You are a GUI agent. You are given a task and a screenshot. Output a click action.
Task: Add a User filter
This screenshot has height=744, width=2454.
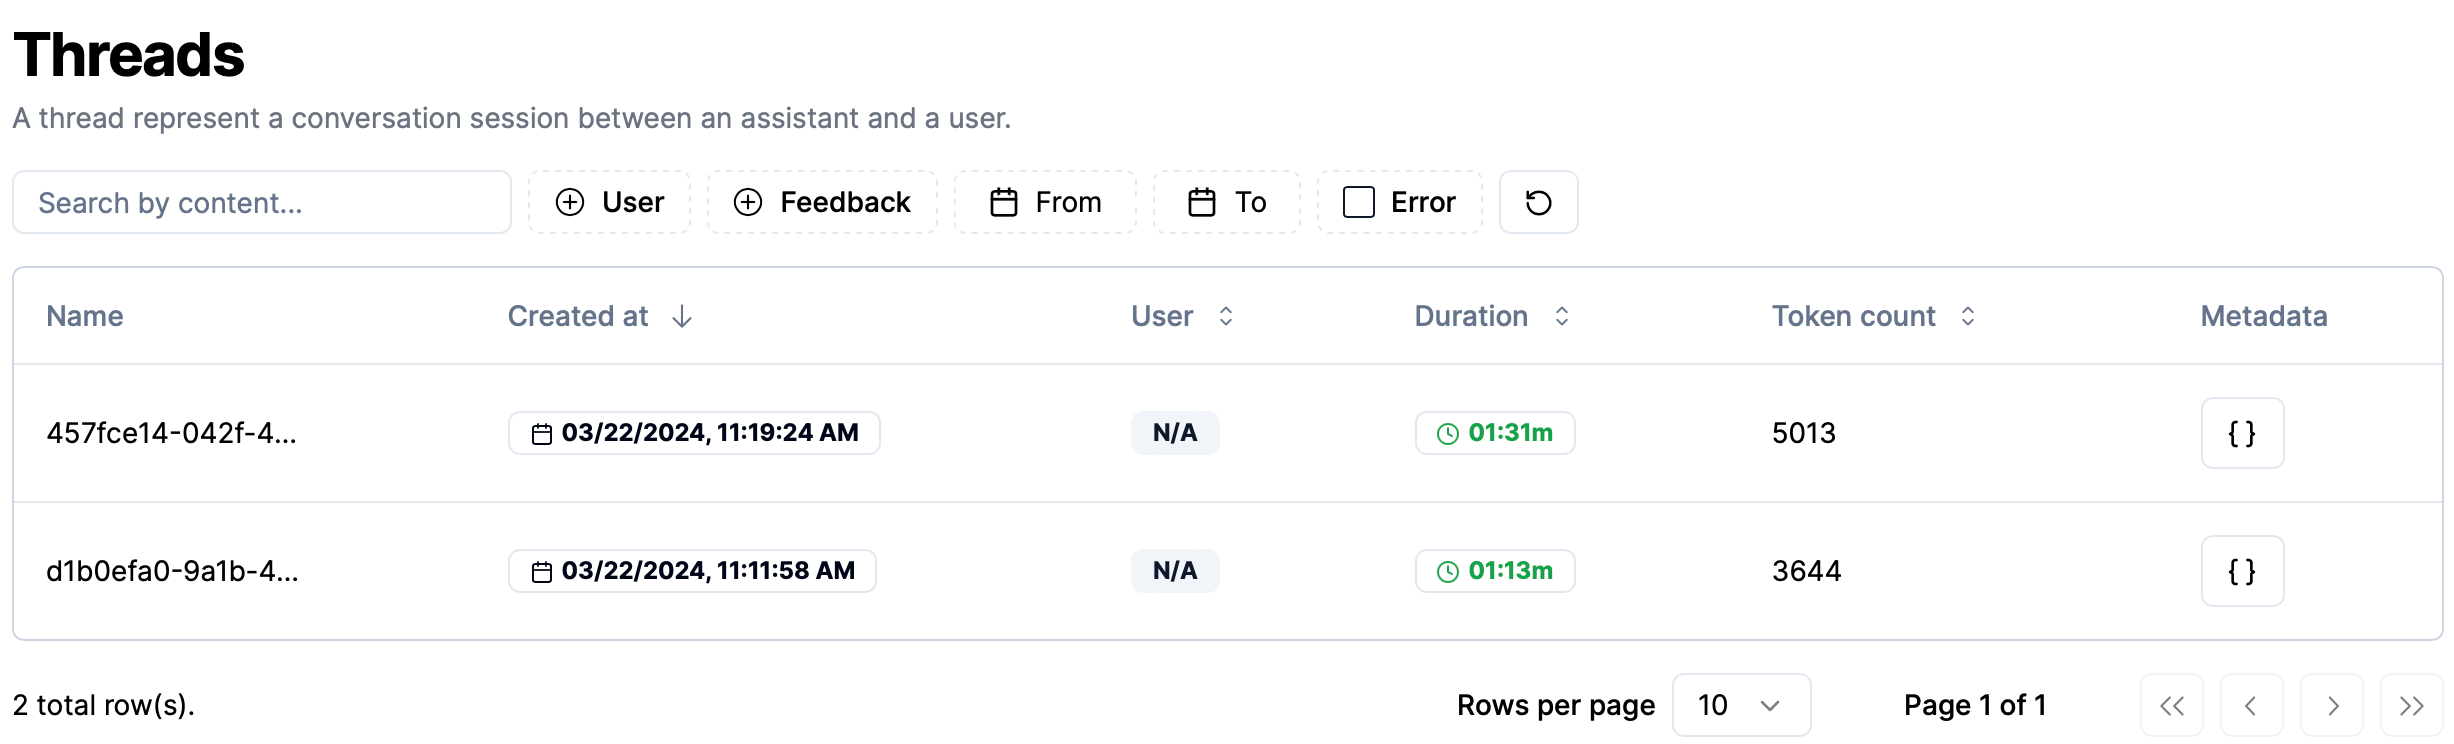(609, 202)
